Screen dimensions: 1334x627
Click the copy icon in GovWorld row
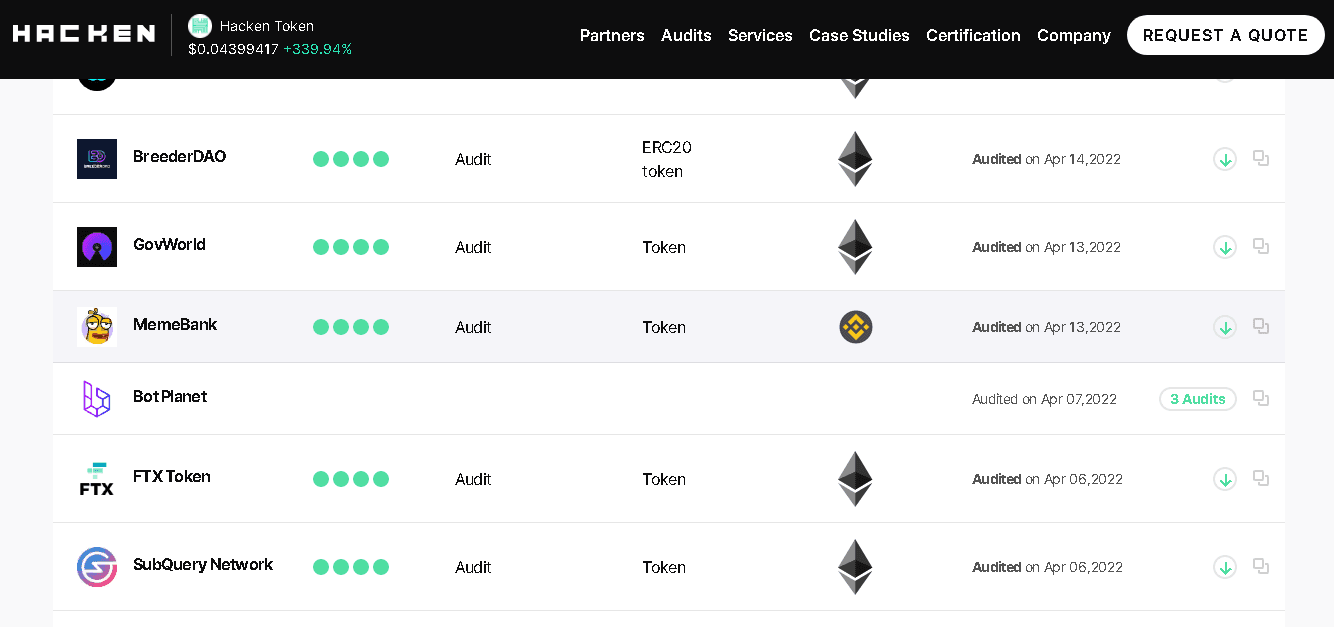(1261, 246)
